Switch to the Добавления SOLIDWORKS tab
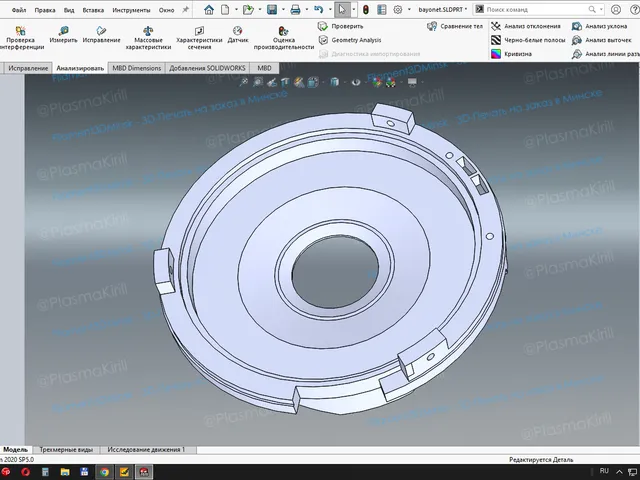 (207, 68)
